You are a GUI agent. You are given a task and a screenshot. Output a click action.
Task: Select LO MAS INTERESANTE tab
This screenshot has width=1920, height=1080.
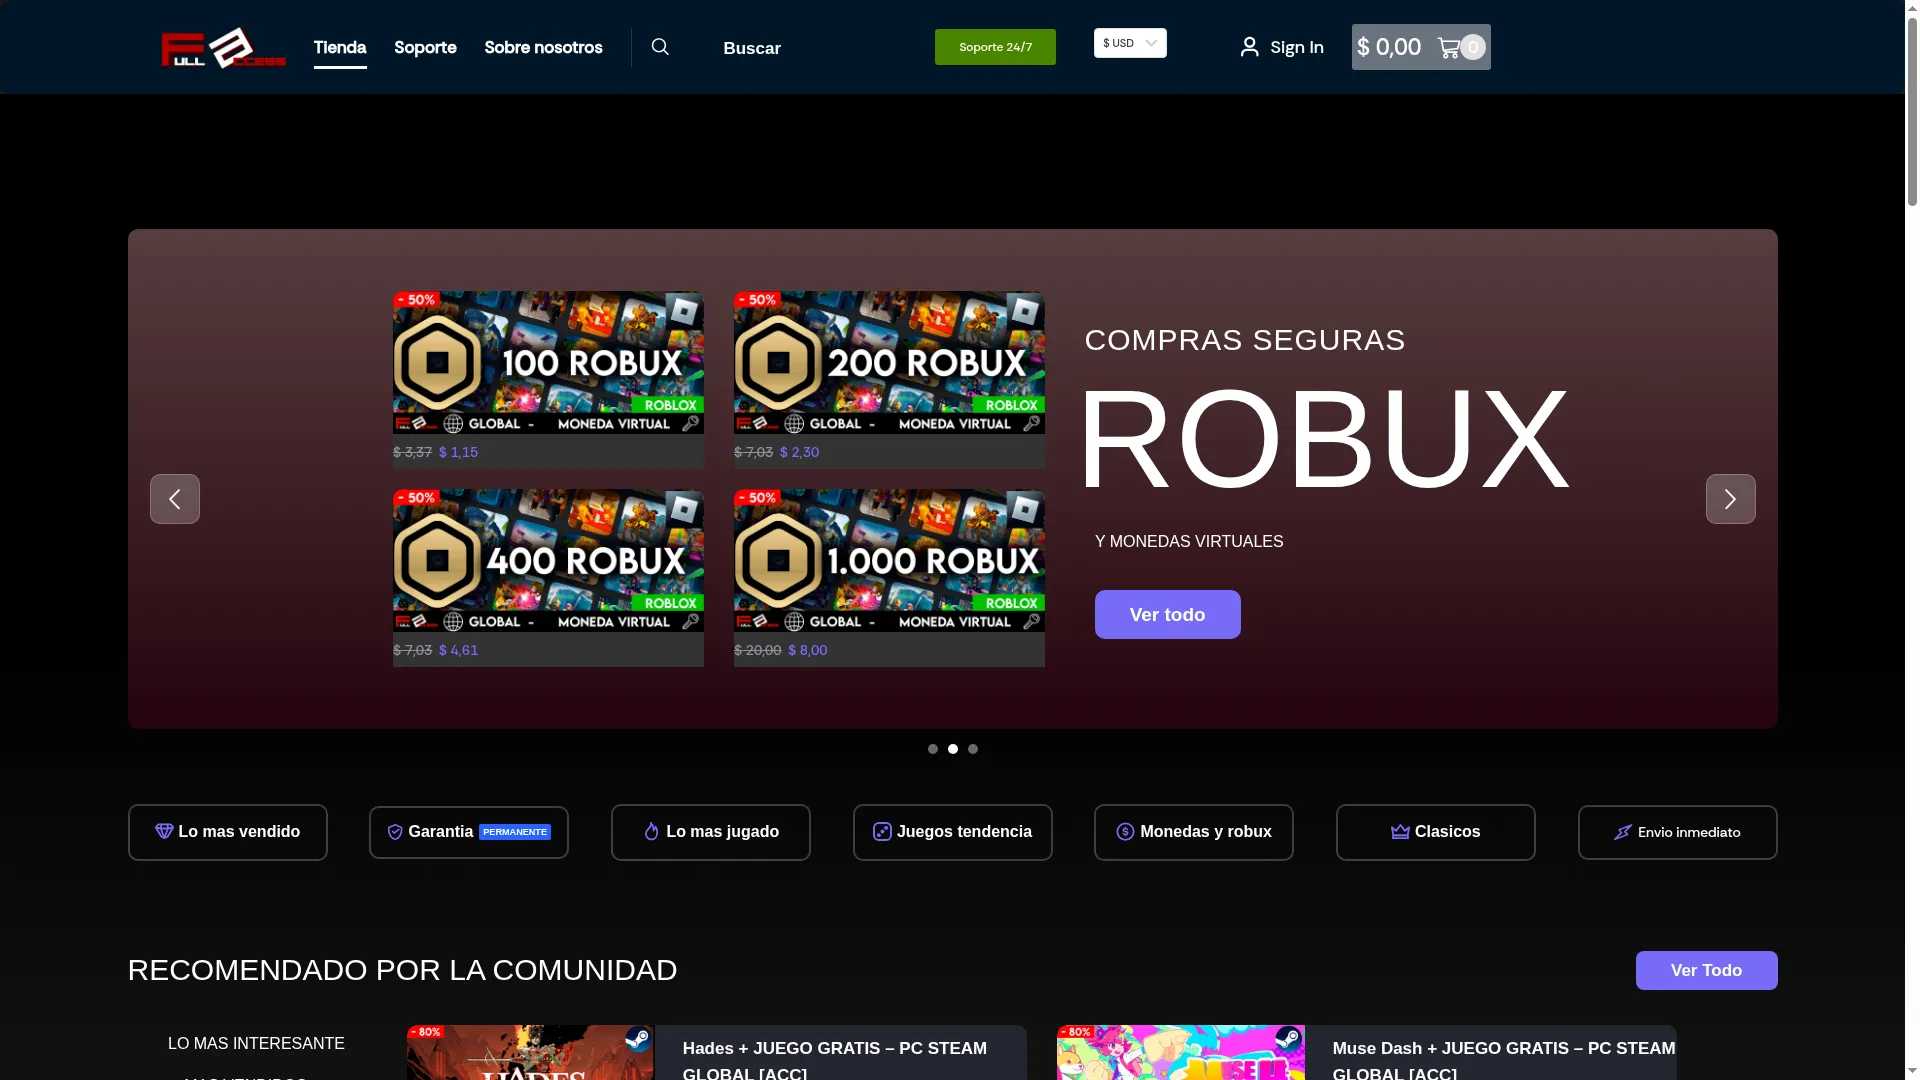(256, 1043)
